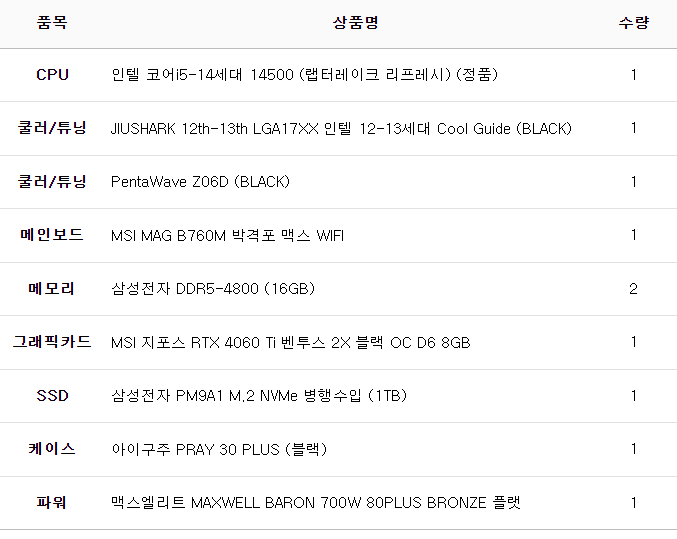Click the 삼성전자 PM9A1 M.2 NVMe product name
This screenshot has width=677, height=539.
pos(259,396)
